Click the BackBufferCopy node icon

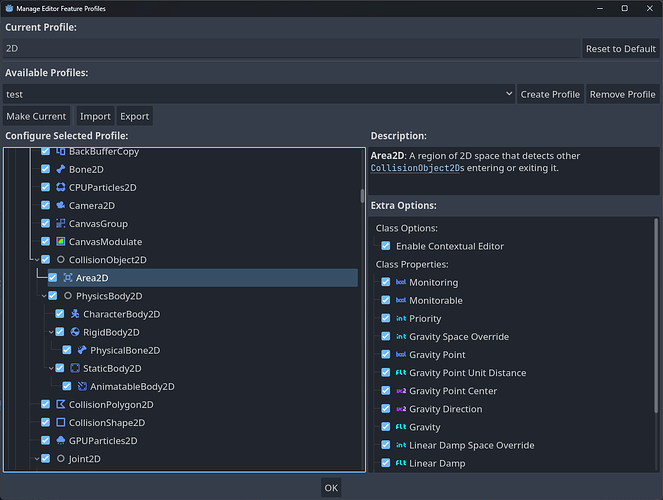click(x=60, y=151)
